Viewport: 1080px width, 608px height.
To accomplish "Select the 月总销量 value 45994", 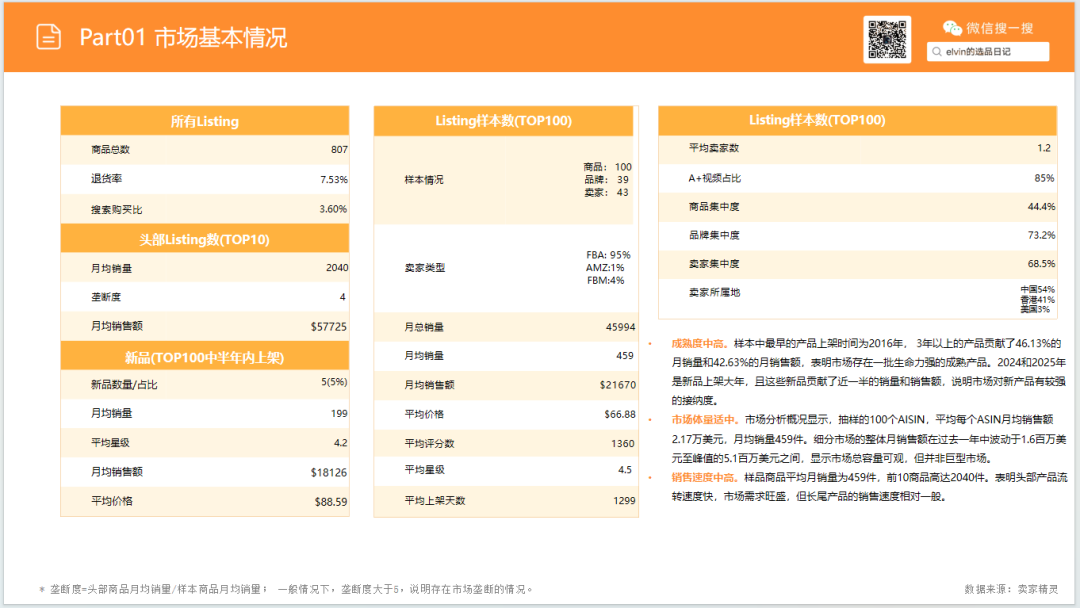I will pos(621,327).
